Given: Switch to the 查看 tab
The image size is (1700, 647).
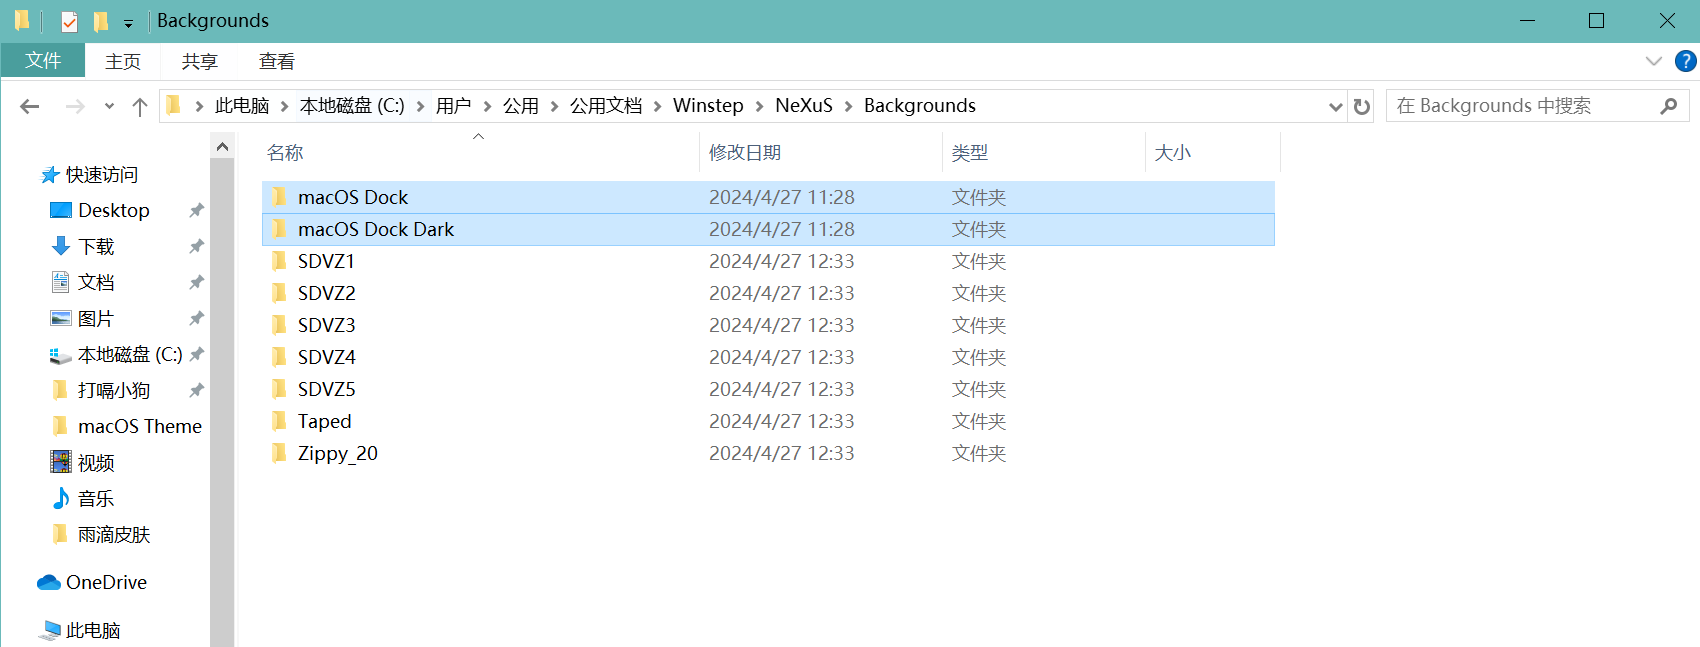Looking at the screenshot, I should [276, 62].
